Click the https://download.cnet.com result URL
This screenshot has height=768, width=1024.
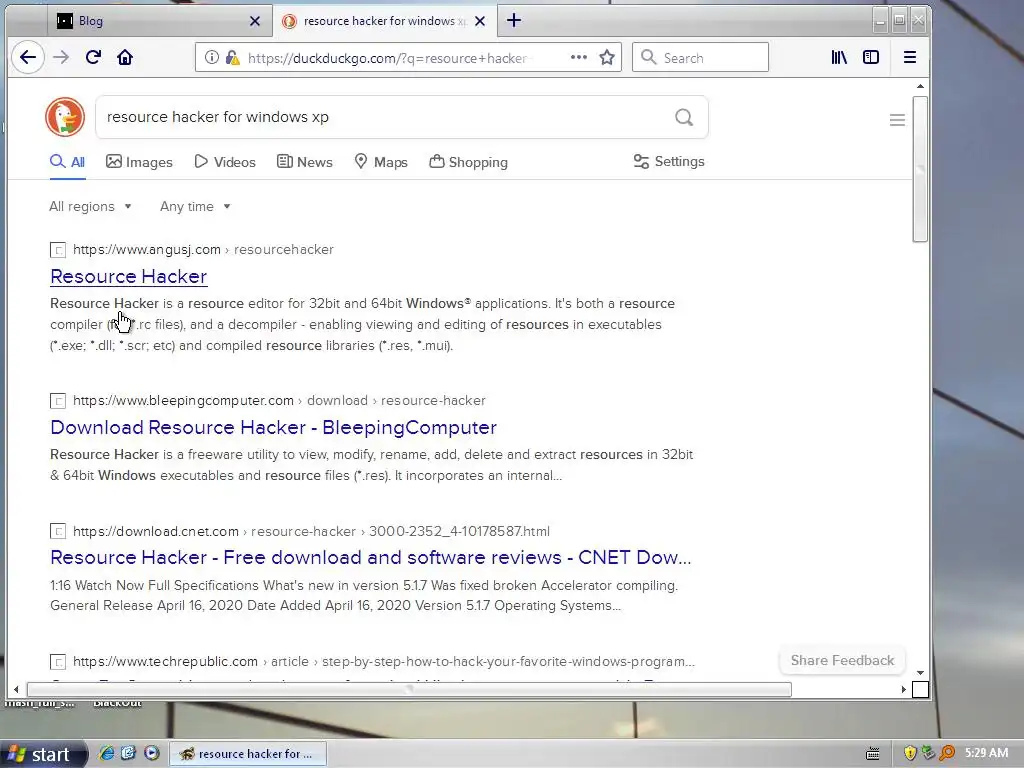click(x=155, y=531)
